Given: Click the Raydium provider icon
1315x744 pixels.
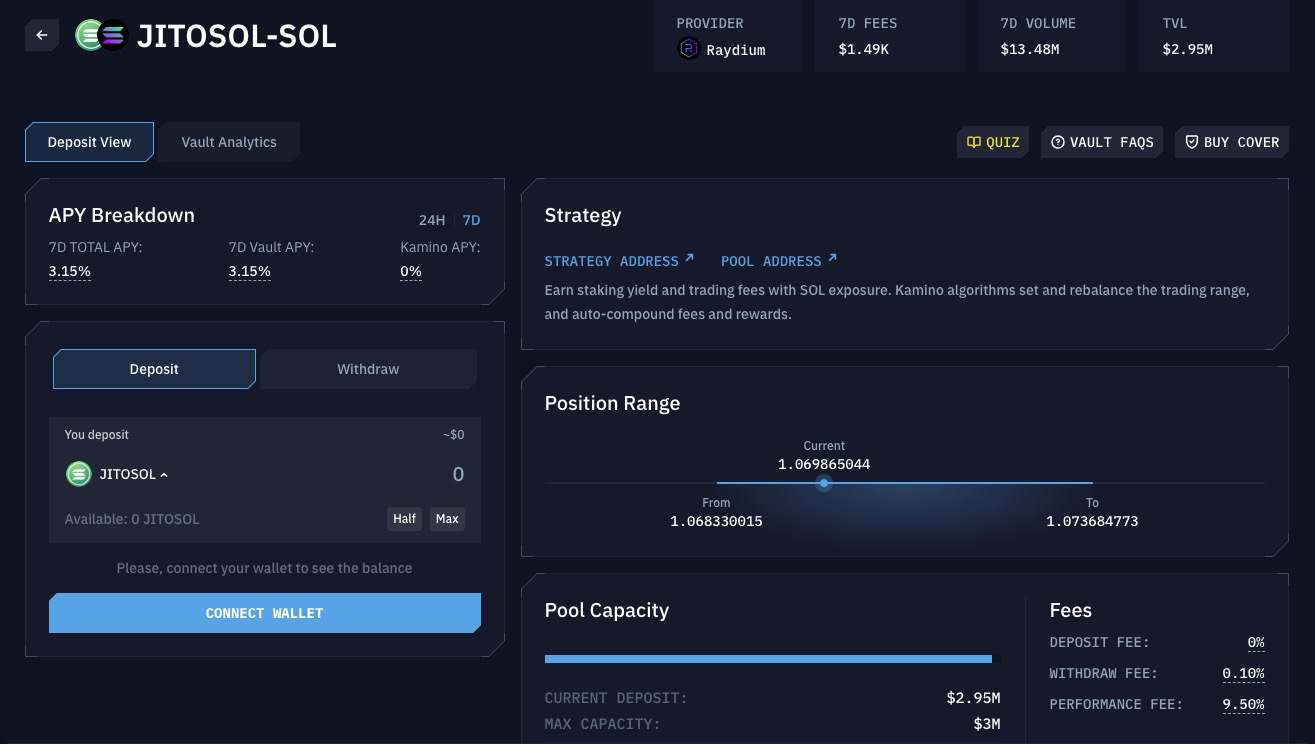Looking at the screenshot, I should point(688,49).
